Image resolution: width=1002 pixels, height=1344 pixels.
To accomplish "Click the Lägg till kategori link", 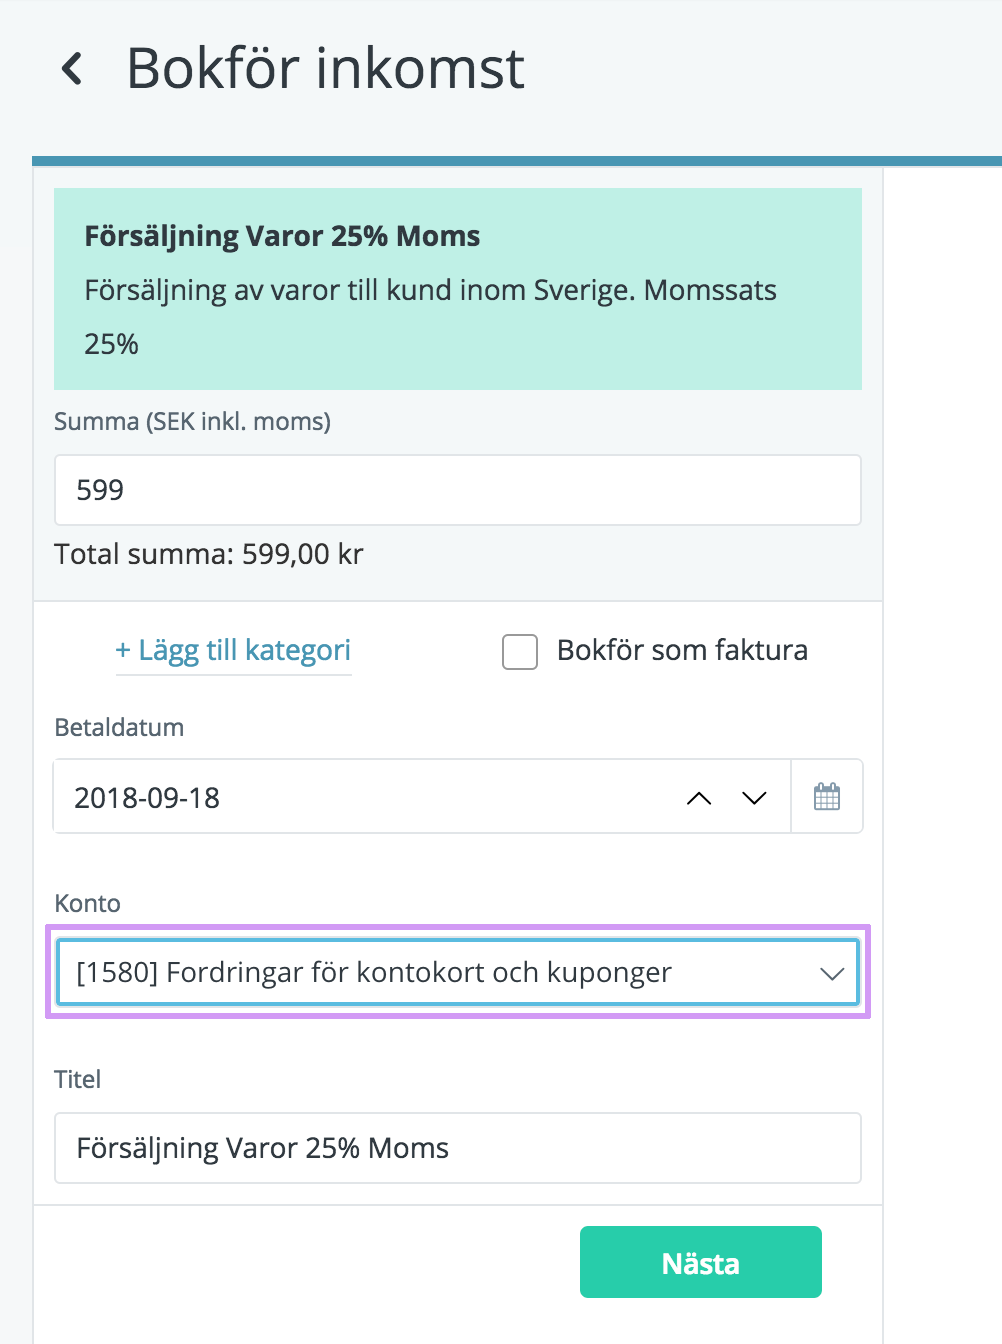I will 233,650.
